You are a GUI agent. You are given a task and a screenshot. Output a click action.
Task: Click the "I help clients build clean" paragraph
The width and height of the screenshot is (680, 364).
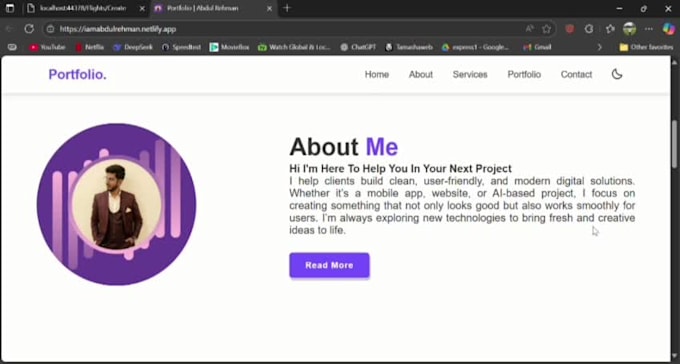(462, 206)
